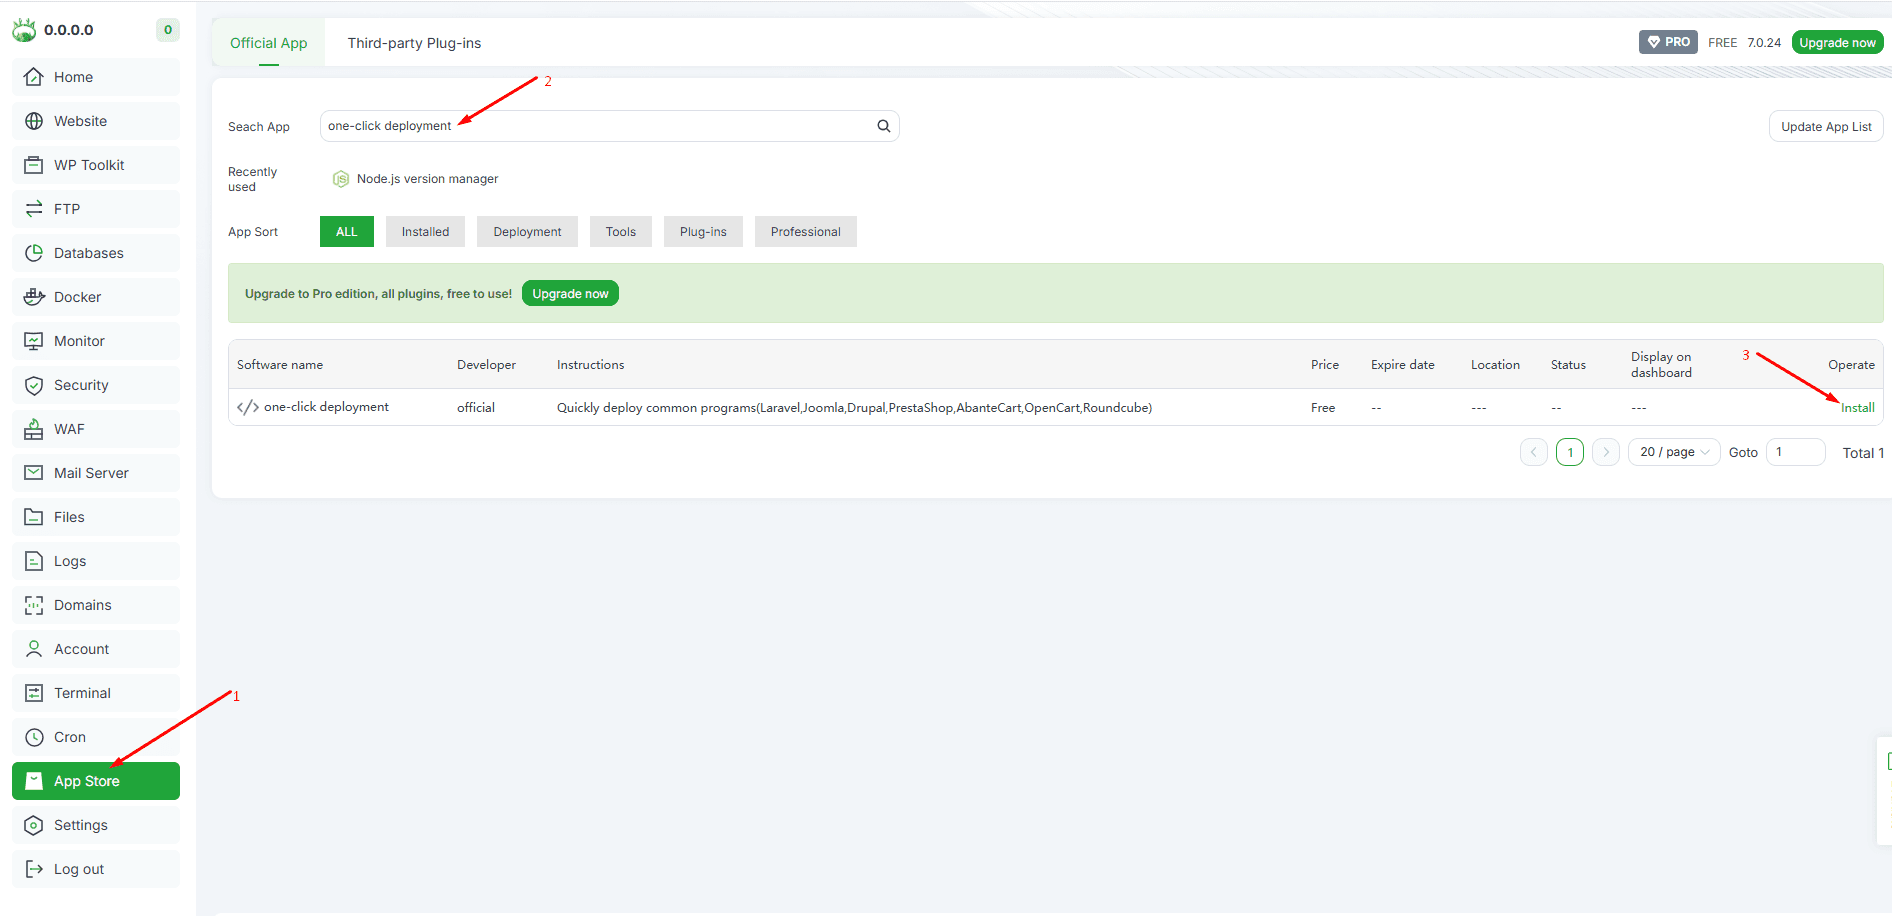Image resolution: width=1892 pixels, height=916 pixels.
Task: Click the Quickly deploy common programs description
Action: coord(854,408)
